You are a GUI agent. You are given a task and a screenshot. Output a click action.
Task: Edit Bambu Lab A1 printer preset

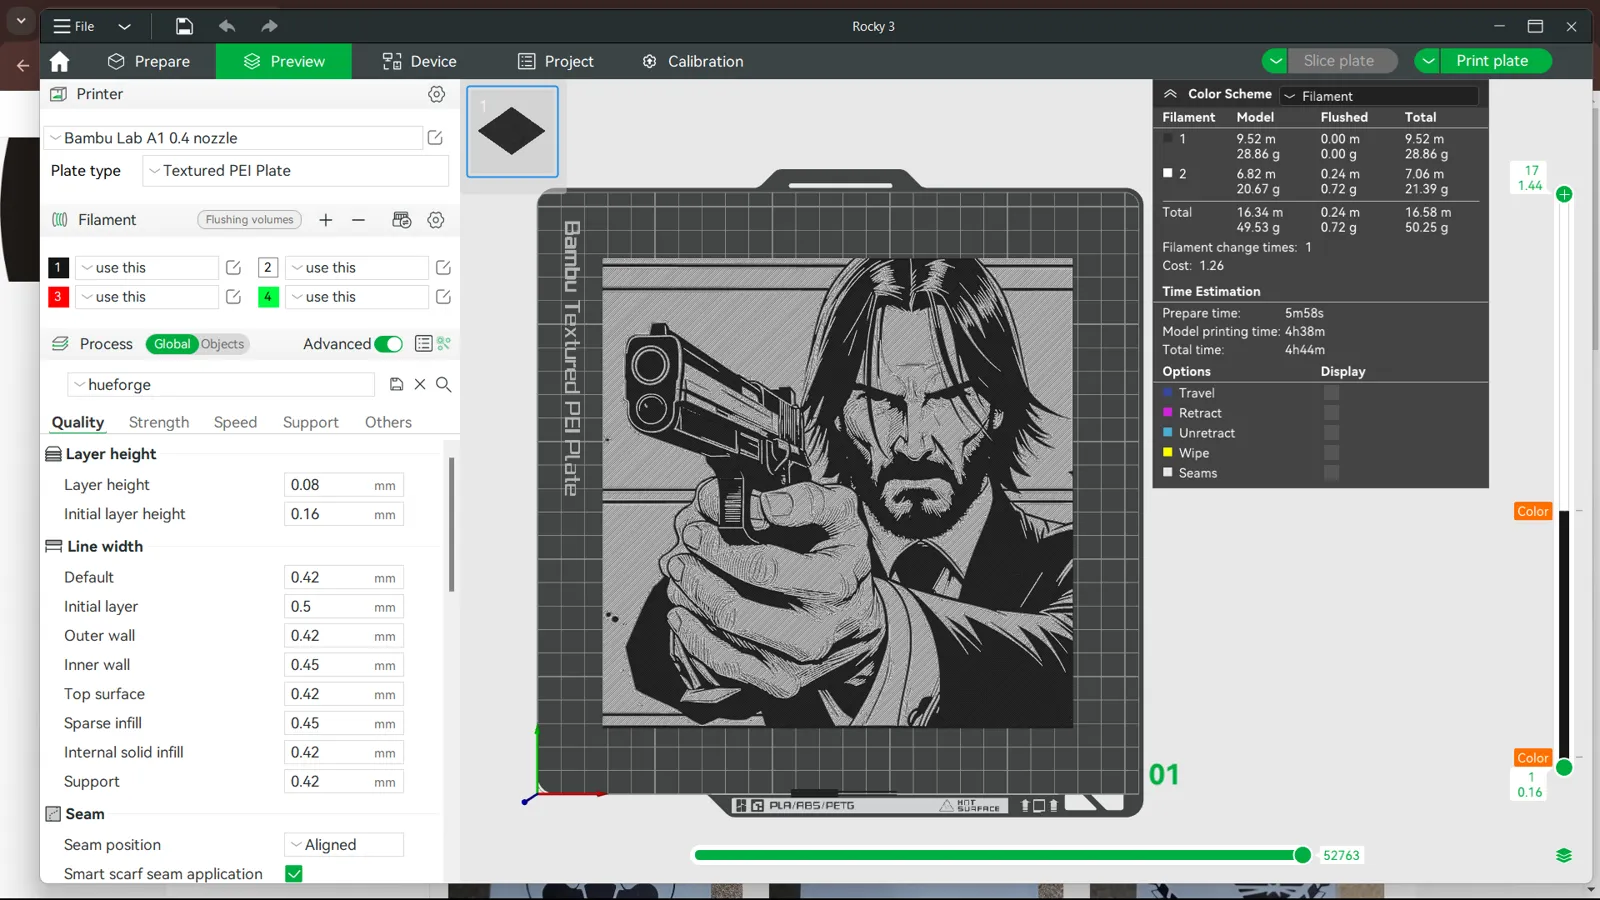click(x=435, y=138)
